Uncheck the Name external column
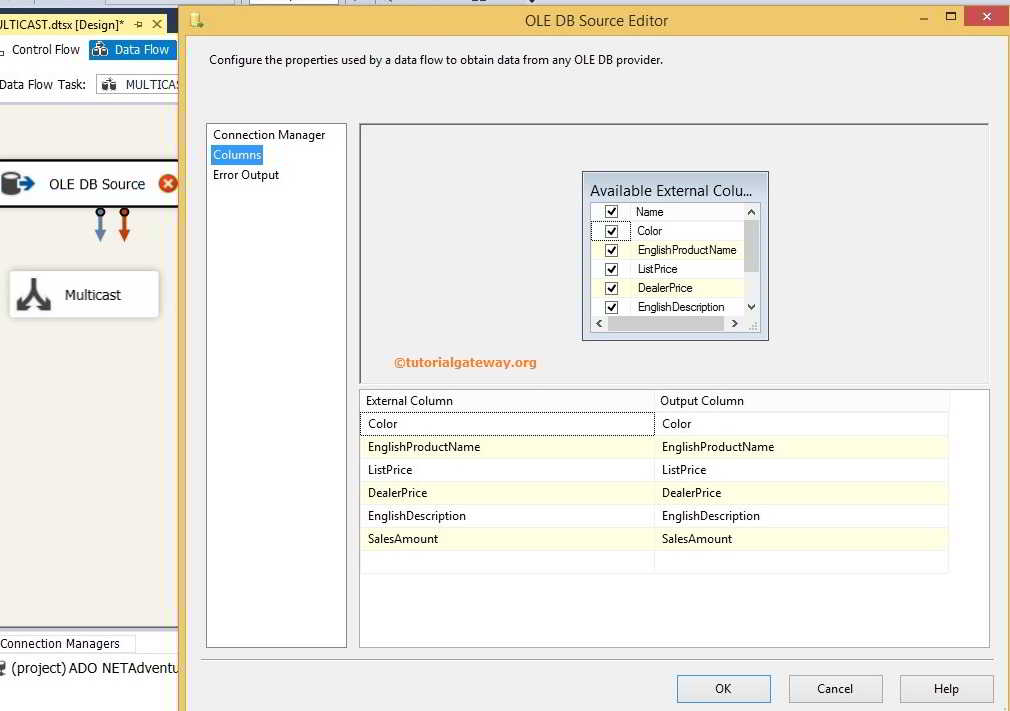Screen dimensions: 1010x711 [613, 211]
